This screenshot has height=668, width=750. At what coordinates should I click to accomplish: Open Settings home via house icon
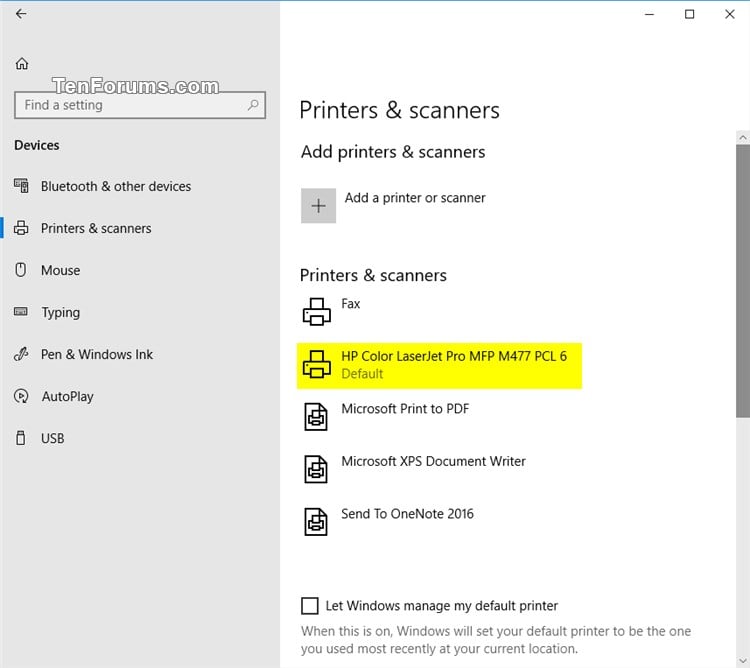tap(22, 64)
